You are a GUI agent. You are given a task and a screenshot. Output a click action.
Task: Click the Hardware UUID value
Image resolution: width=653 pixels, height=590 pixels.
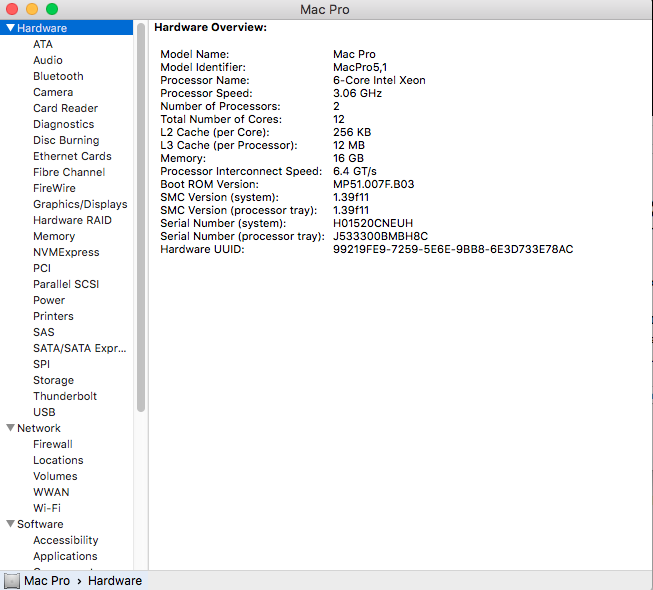tap(453, 249)
